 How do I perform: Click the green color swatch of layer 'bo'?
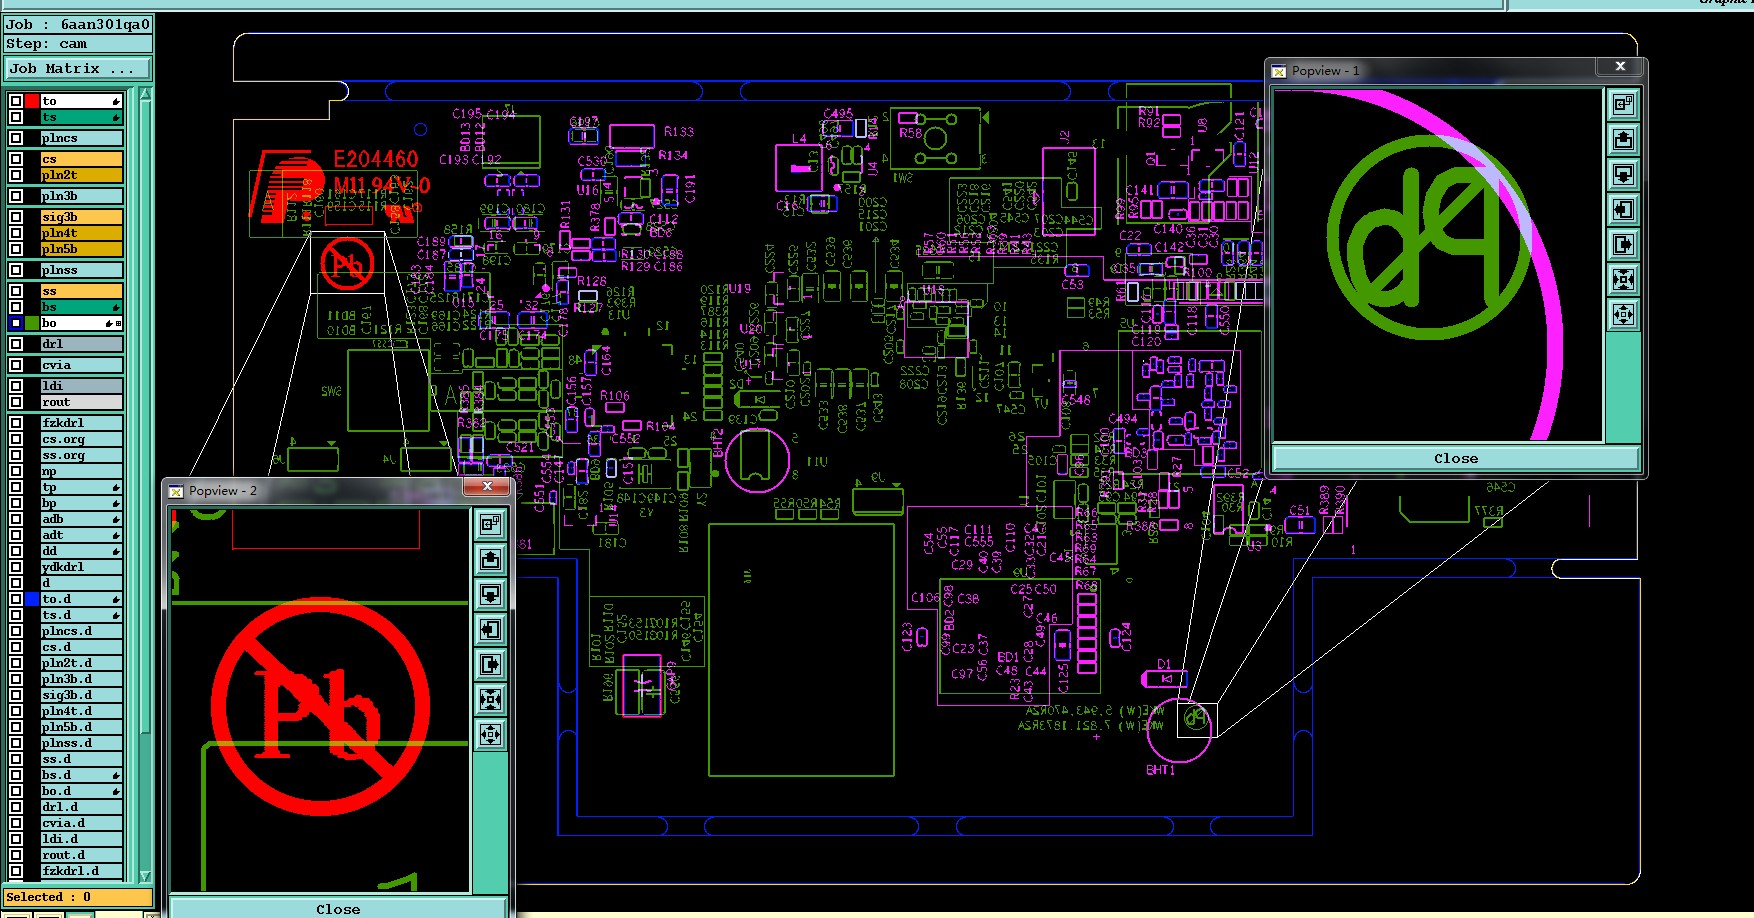(32, 323)
